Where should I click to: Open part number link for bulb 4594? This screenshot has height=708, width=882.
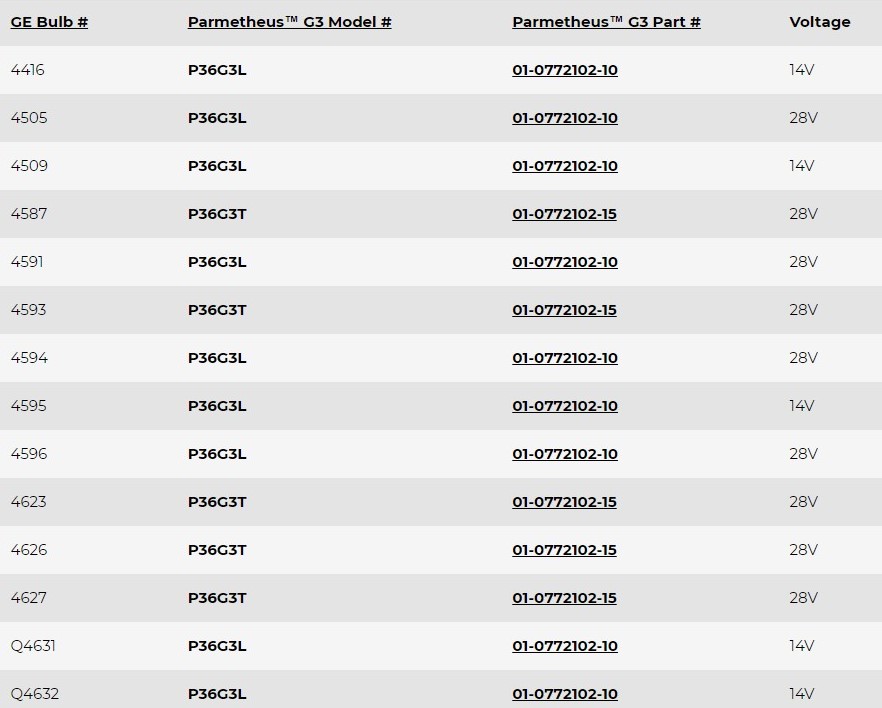pos(565,358)
